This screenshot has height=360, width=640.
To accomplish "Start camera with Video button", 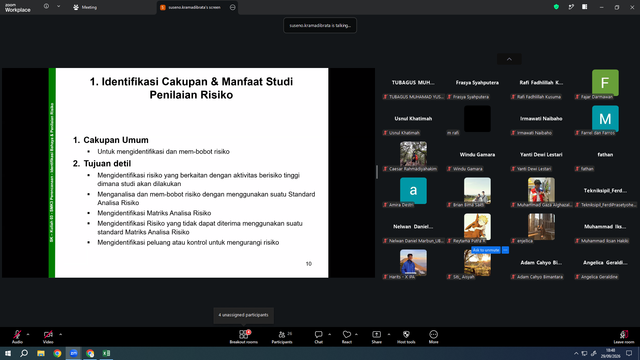I will pyautogui.click(x=48, y=337).
